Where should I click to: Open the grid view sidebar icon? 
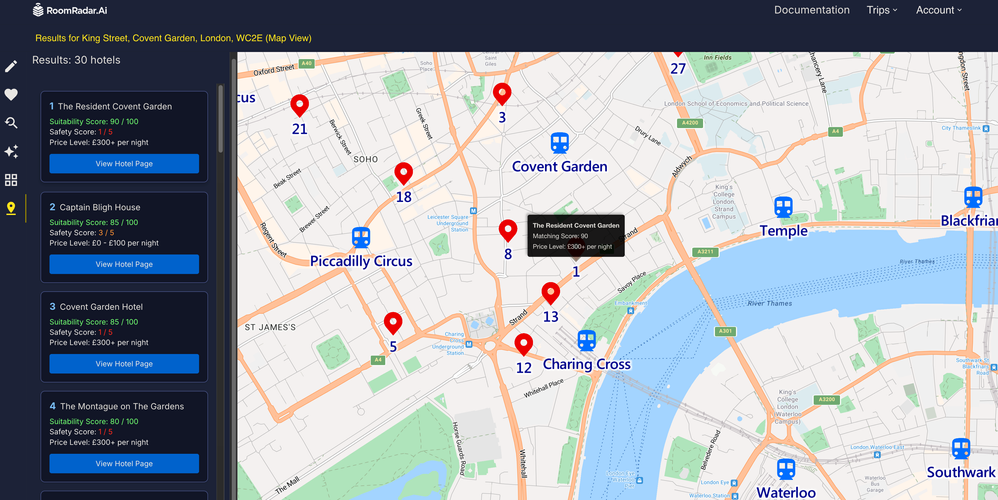11,180
